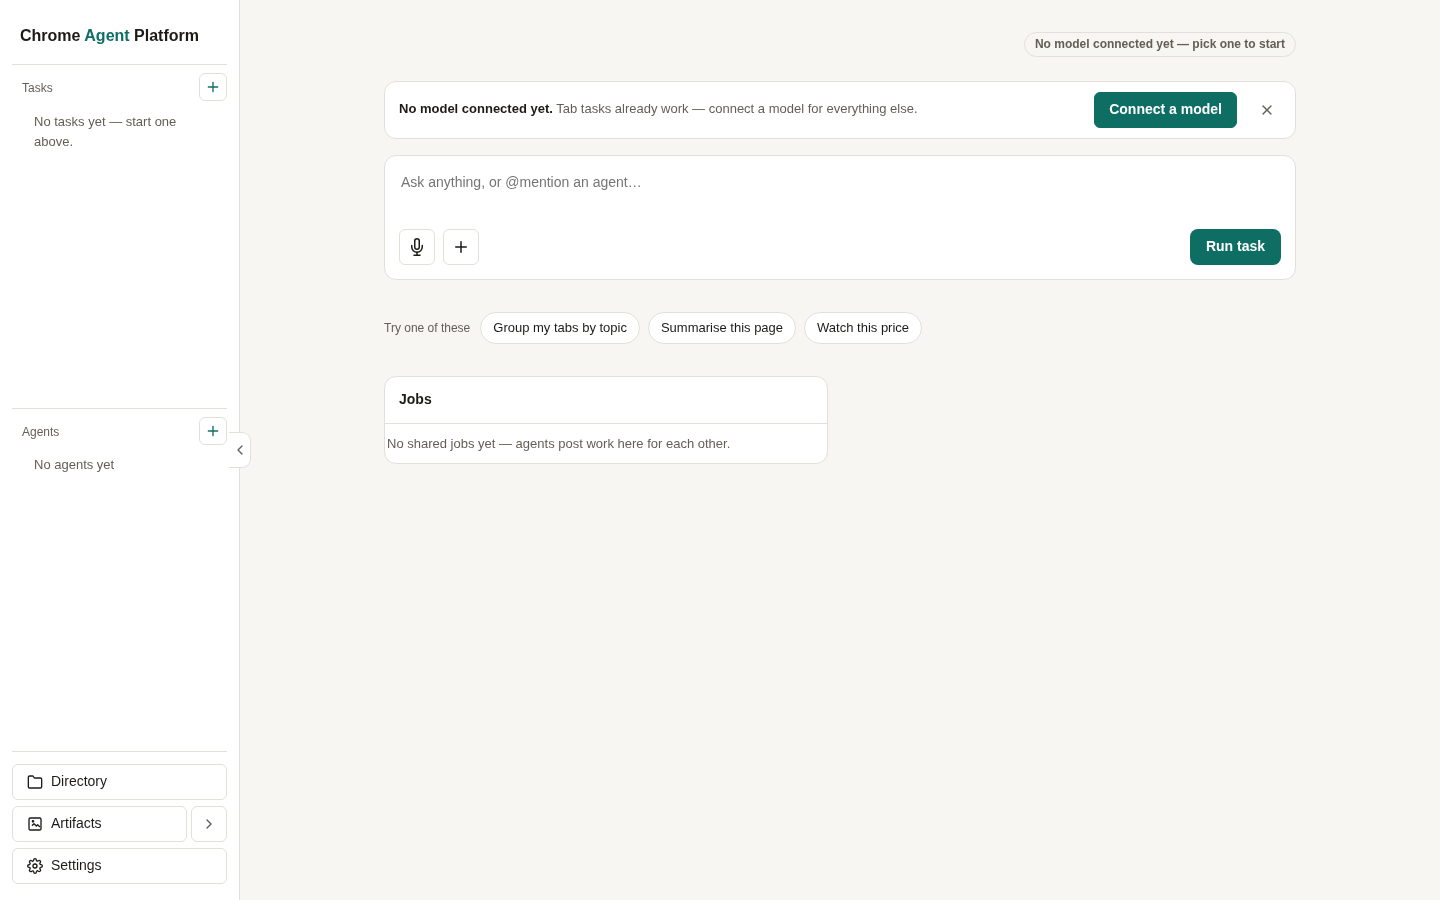Open Settings from the sidebar
The image size is (1440, 900).
coord(119,866)
